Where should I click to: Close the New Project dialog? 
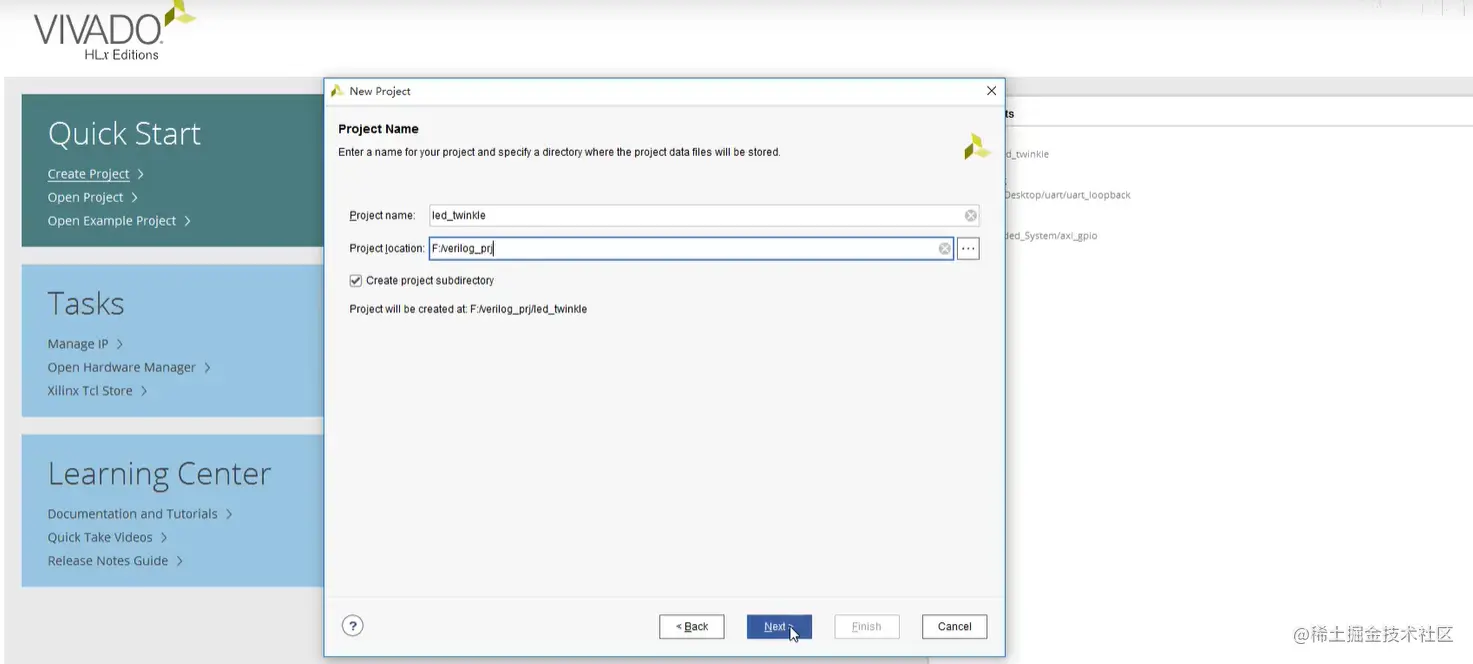pos(991,91)
